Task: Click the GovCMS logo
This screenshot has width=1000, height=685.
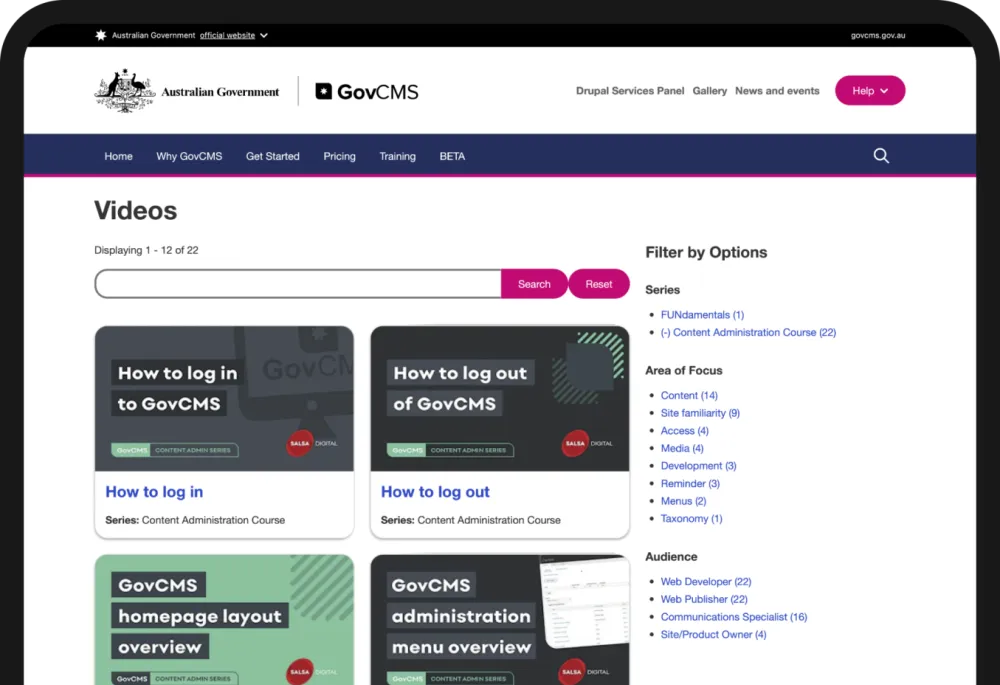Action: coord(365,90)
